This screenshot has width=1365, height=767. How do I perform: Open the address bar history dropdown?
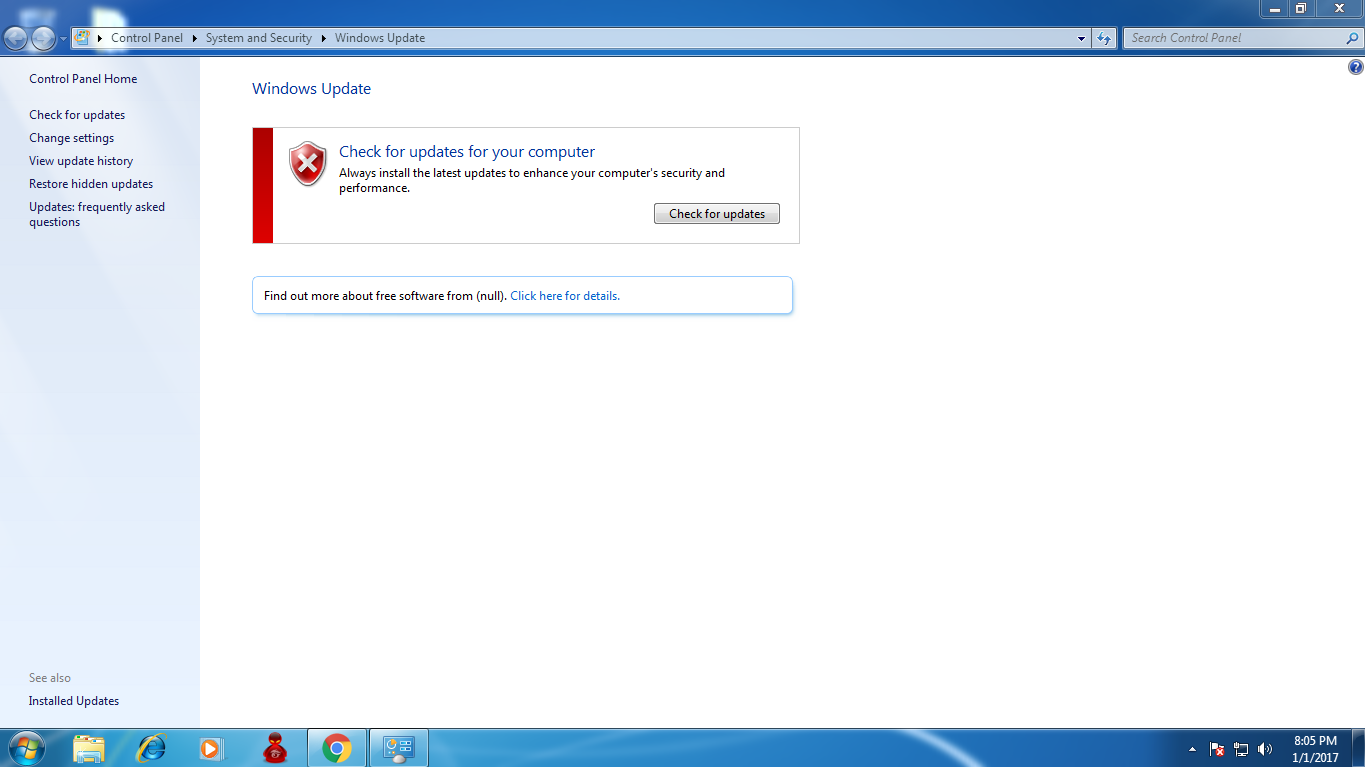(x=1081, y=37)
